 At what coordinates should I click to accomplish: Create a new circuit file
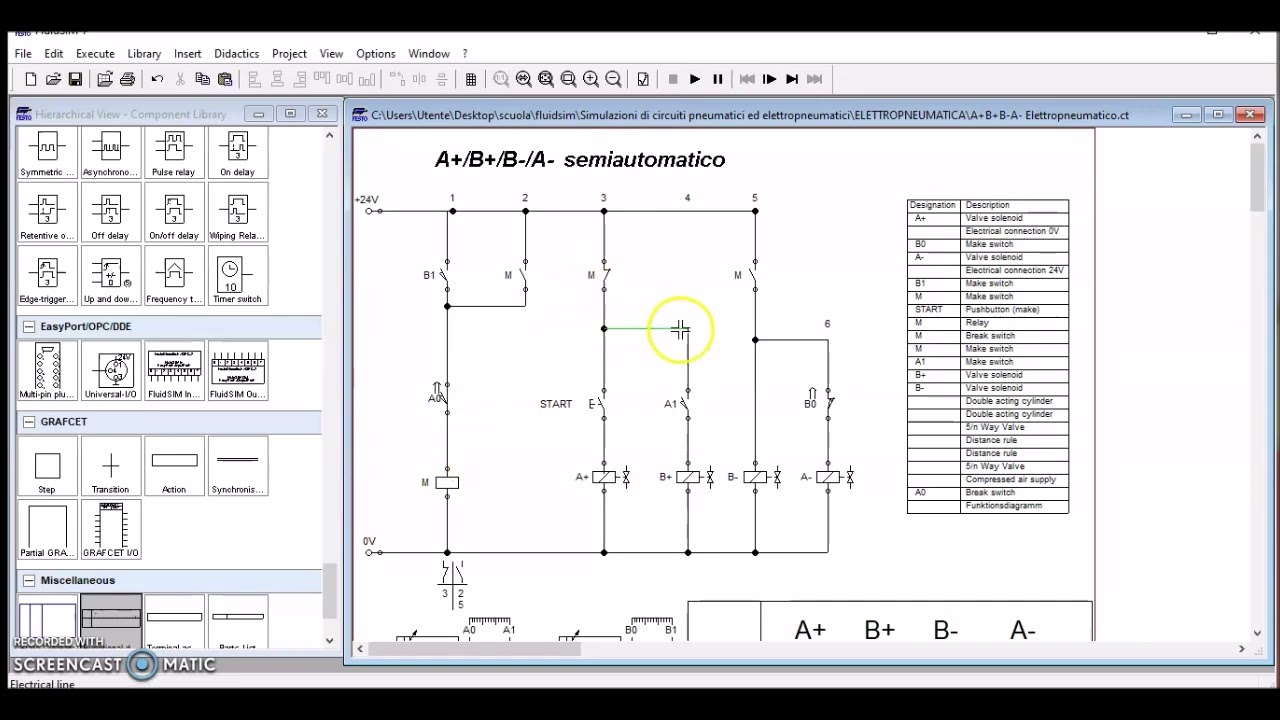[31, 79]
